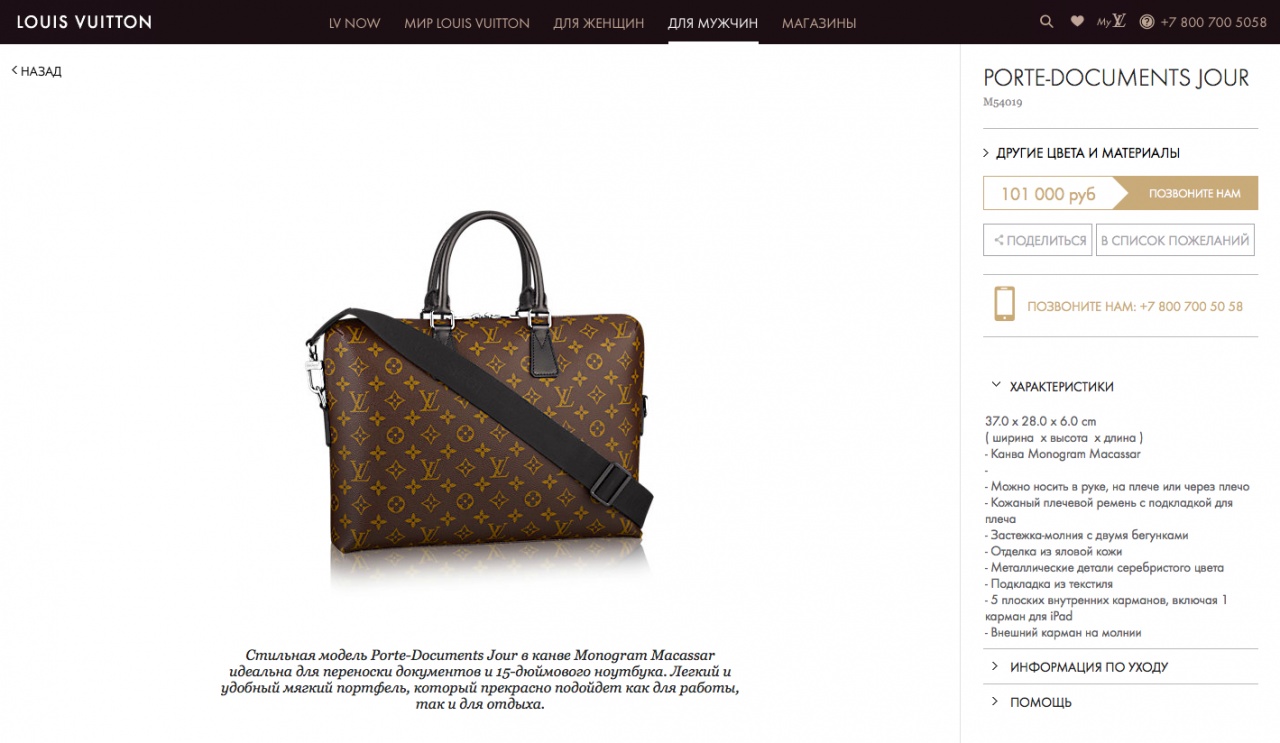Open the МАГАЗИНЫ menu item
This screenshot has height=743, width=1280.
point(819,22)
